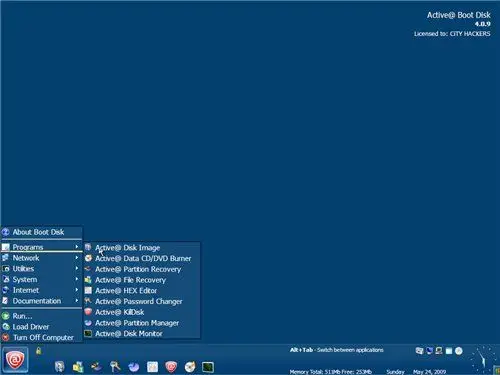Click the padlock icon above the taskbar
This screenshot has width=500, height=375.
(39, 351)
